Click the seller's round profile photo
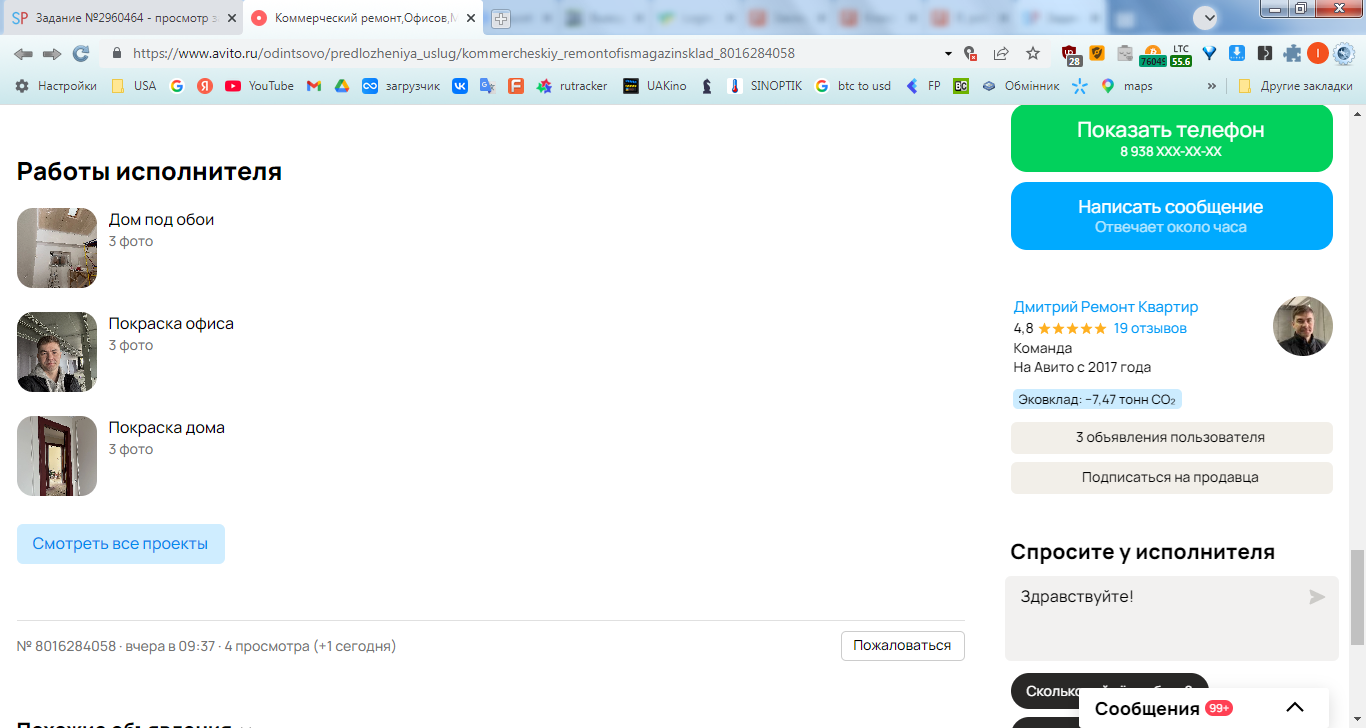Screen dimensions: 1366x728 (x=1303, y=326)
